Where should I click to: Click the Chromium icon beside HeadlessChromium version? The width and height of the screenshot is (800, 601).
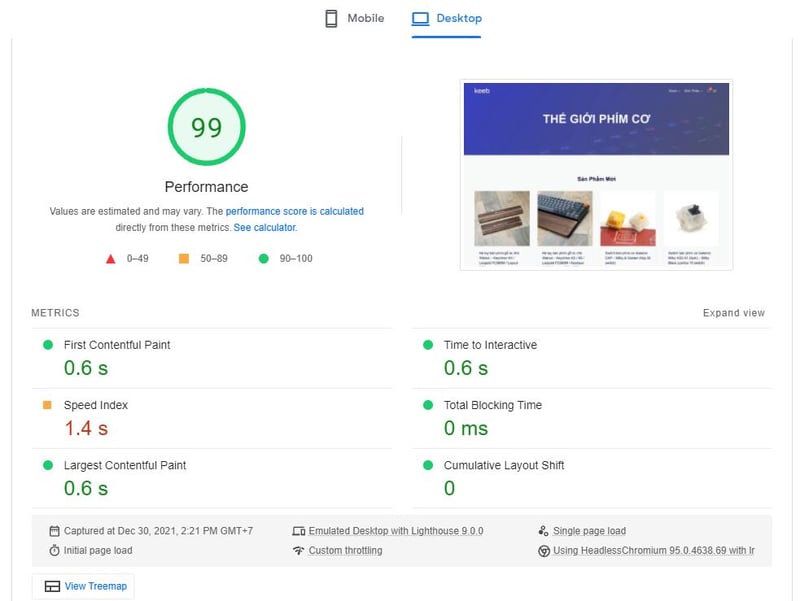pos(543,551)
